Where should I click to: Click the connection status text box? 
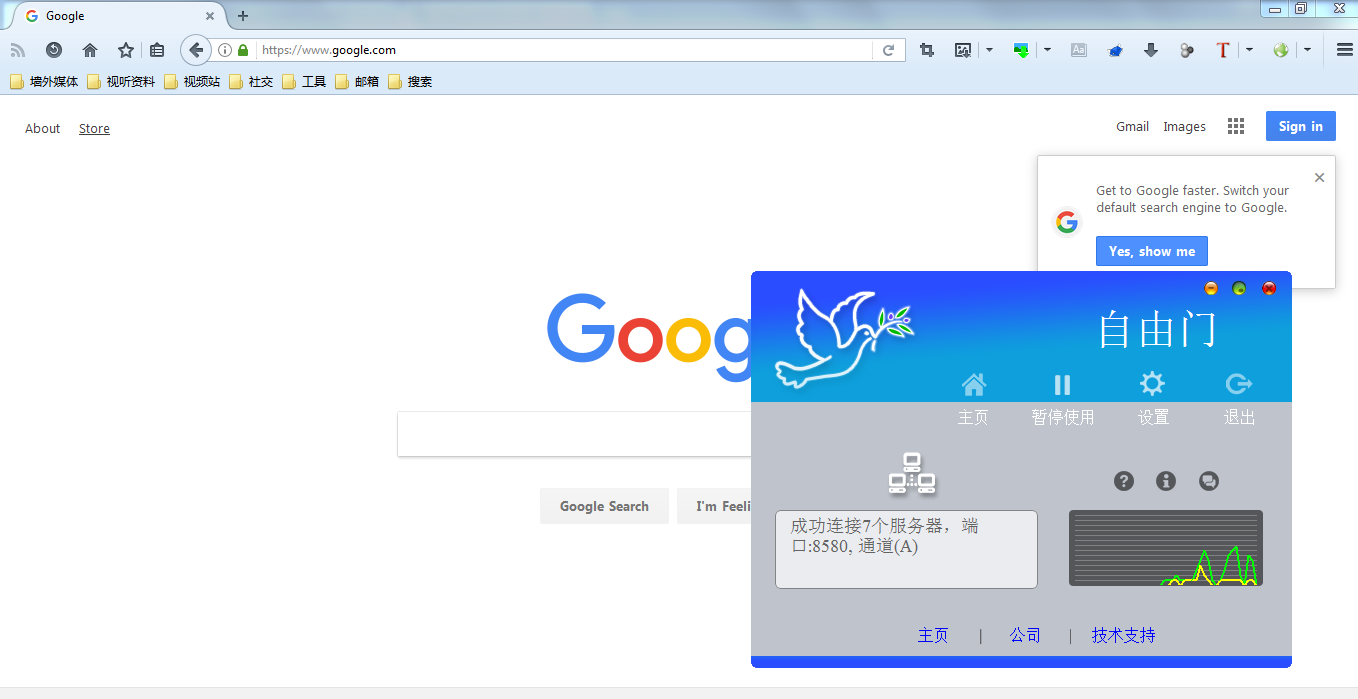(906, 549)
